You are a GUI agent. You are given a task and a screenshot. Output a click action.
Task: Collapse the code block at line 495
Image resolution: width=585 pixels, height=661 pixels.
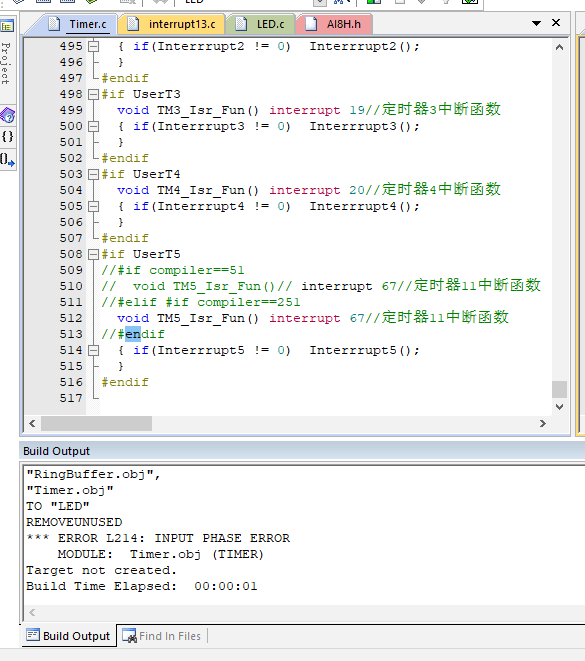[x=94, y=46]
